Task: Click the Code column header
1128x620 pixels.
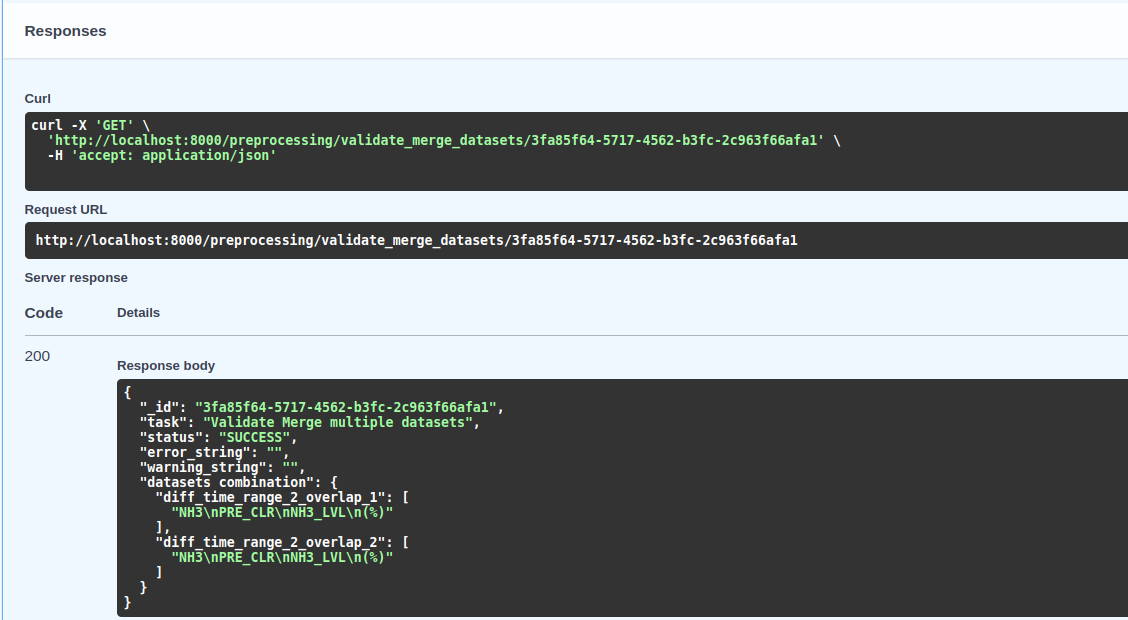Action: pos(44,313)
